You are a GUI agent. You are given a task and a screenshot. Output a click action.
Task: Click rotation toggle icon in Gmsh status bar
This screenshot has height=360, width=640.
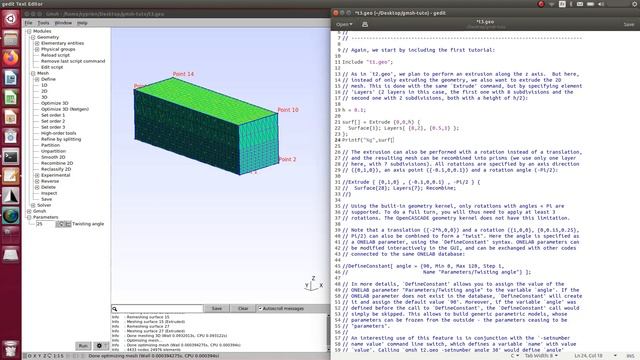[x=50, y=356]
